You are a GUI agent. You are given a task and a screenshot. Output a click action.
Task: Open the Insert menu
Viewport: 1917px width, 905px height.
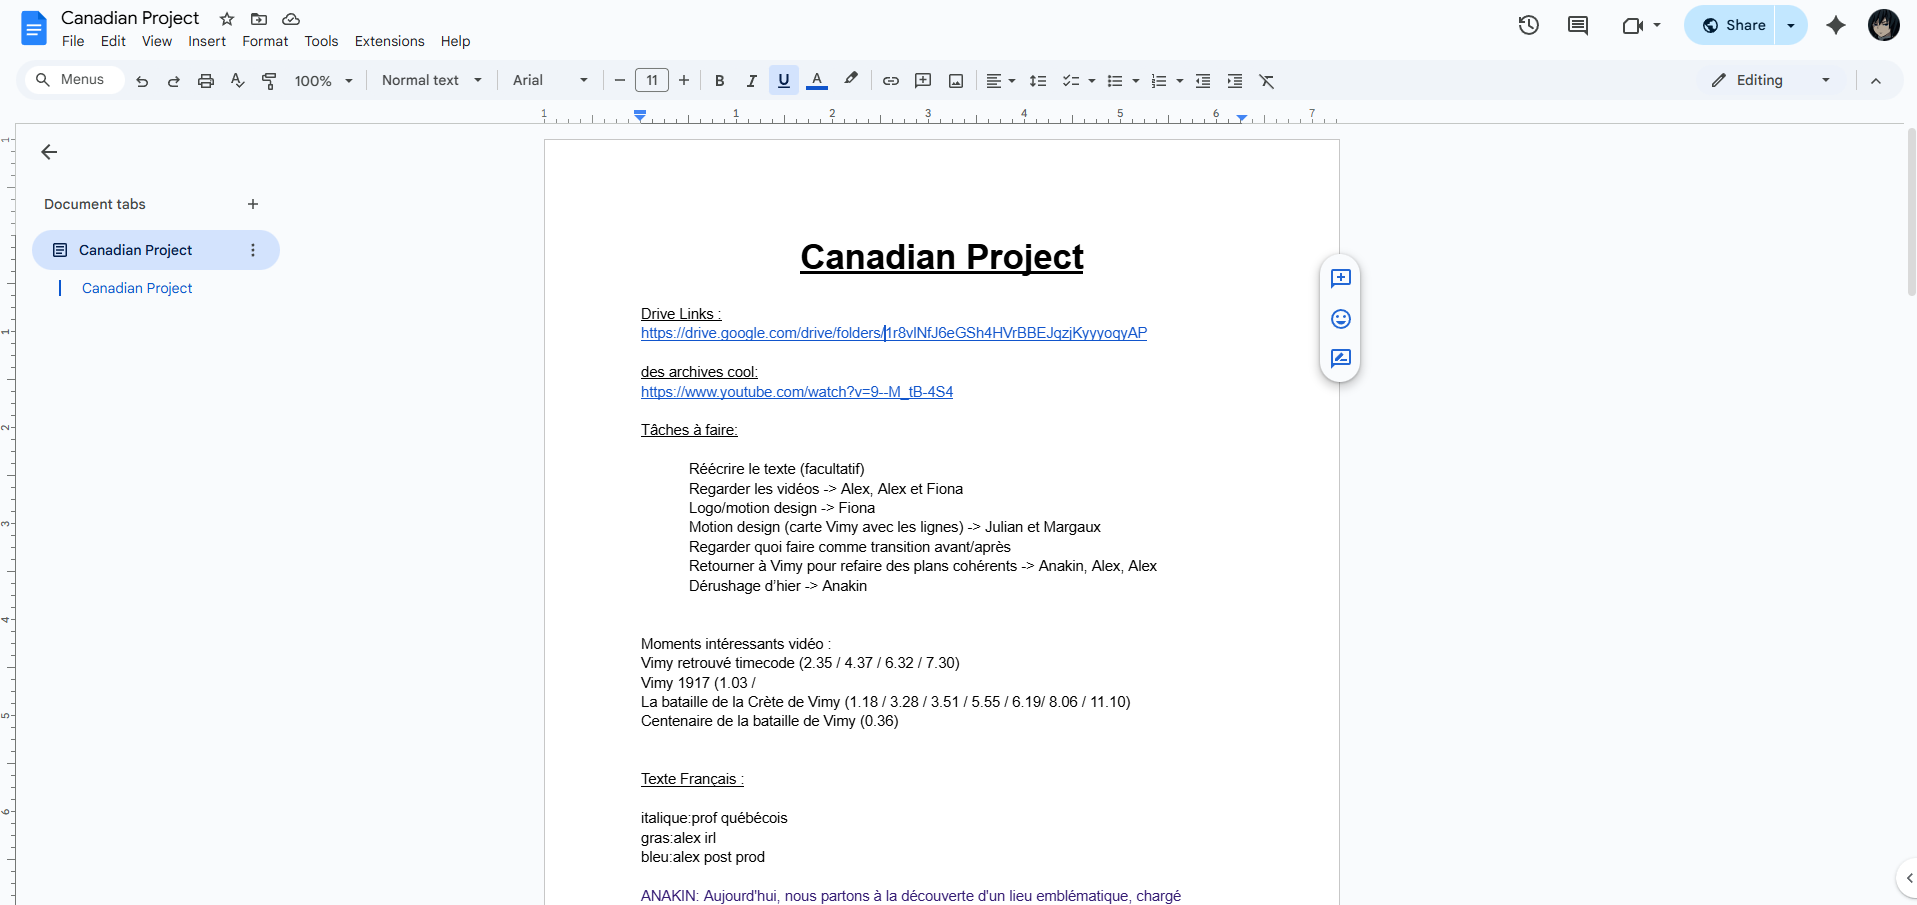(206, 41)
